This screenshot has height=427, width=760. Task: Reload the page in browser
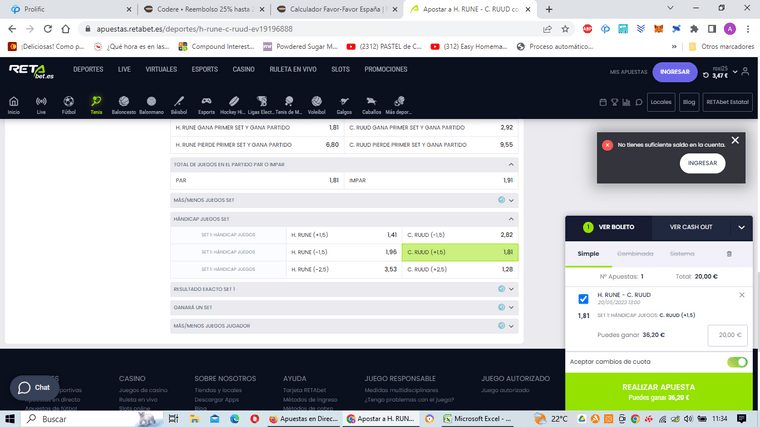48,29
